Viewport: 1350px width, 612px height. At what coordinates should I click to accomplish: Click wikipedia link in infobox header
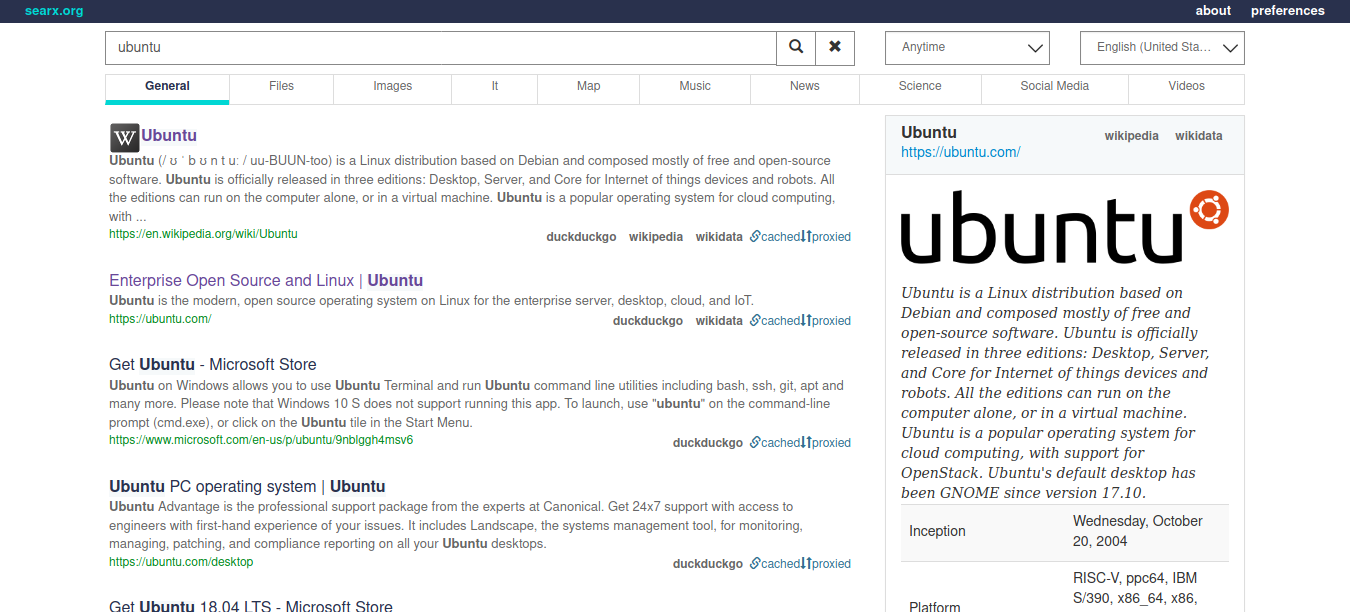point(1132,136)
